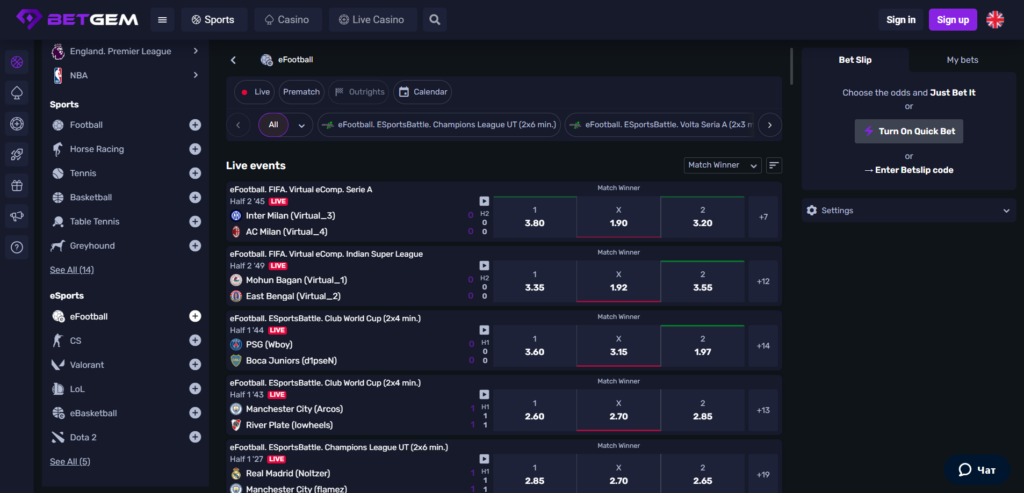Image resolution: width=1024 pixels, height=493 pixels.
Task: Open See All (14) sports link
Action: coord(72,270)
